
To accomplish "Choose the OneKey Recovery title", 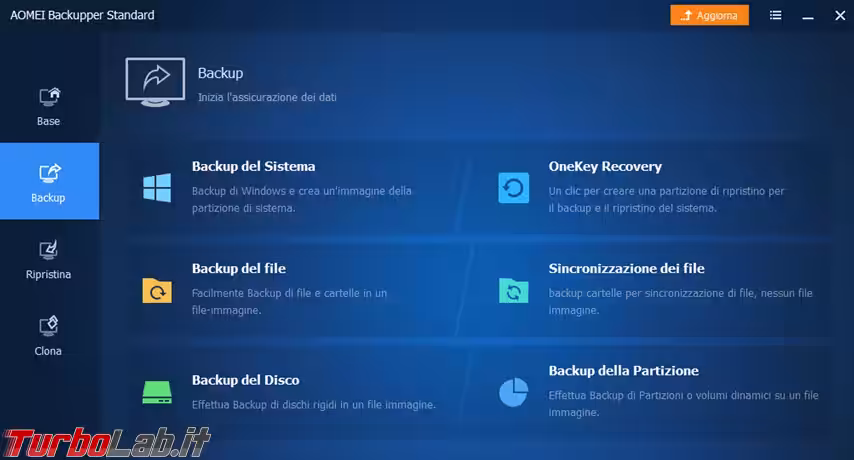I will coord(605,167).
